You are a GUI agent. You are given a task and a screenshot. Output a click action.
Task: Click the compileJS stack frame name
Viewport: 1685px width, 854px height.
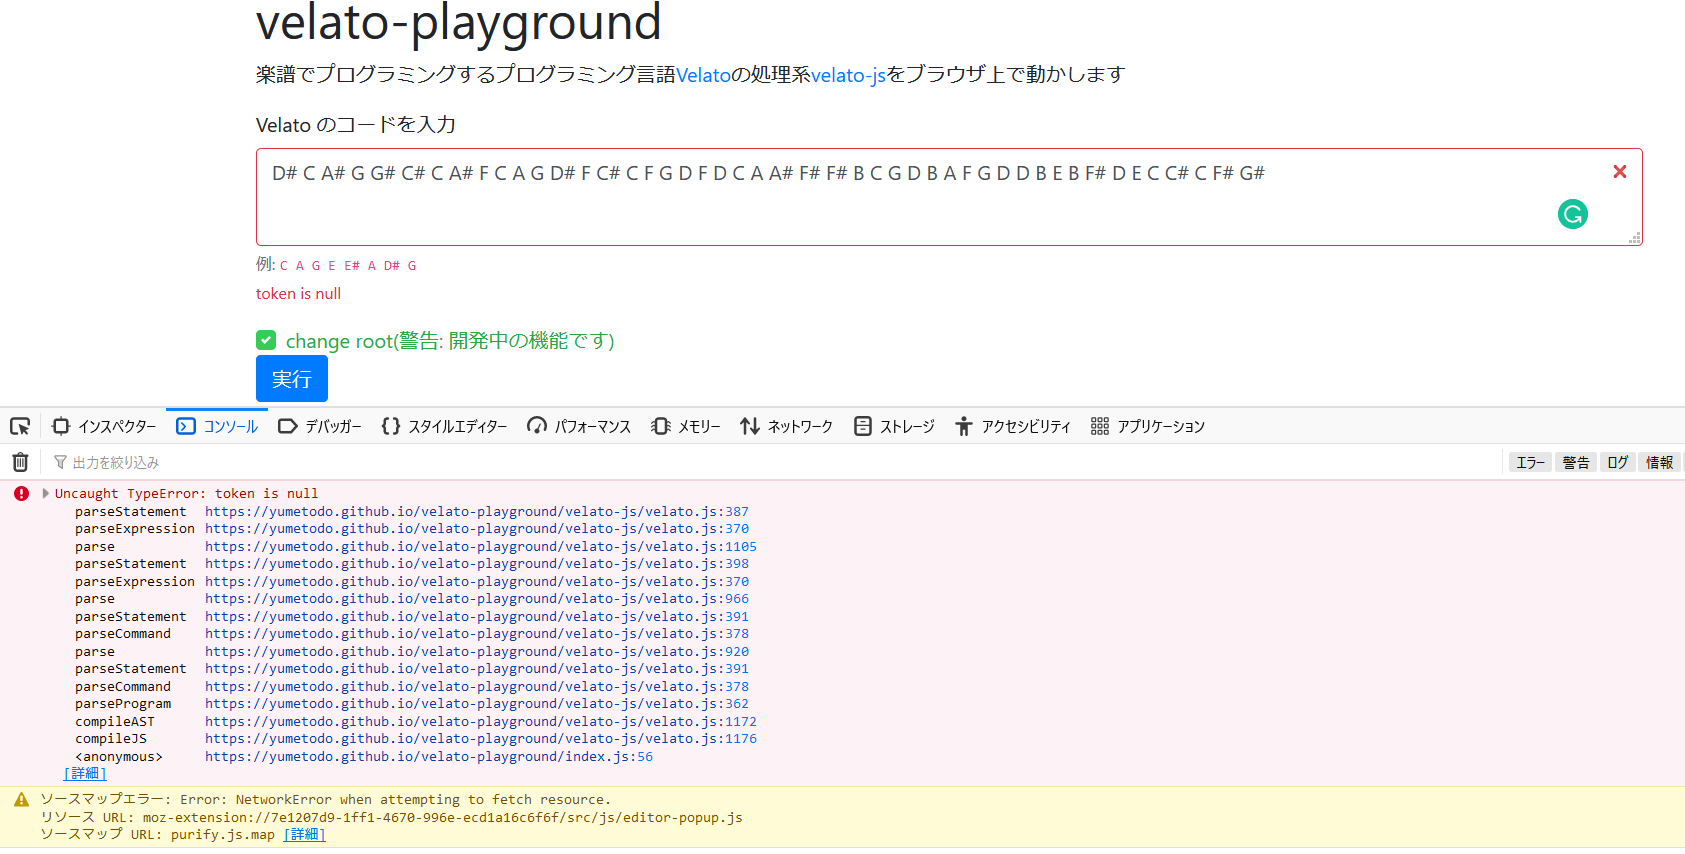111,739
